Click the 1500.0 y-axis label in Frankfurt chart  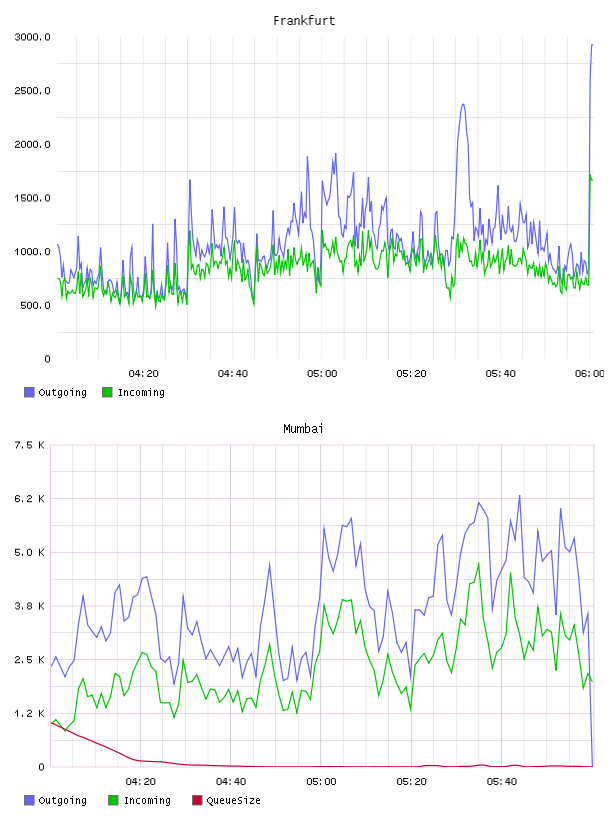point(32,198)
